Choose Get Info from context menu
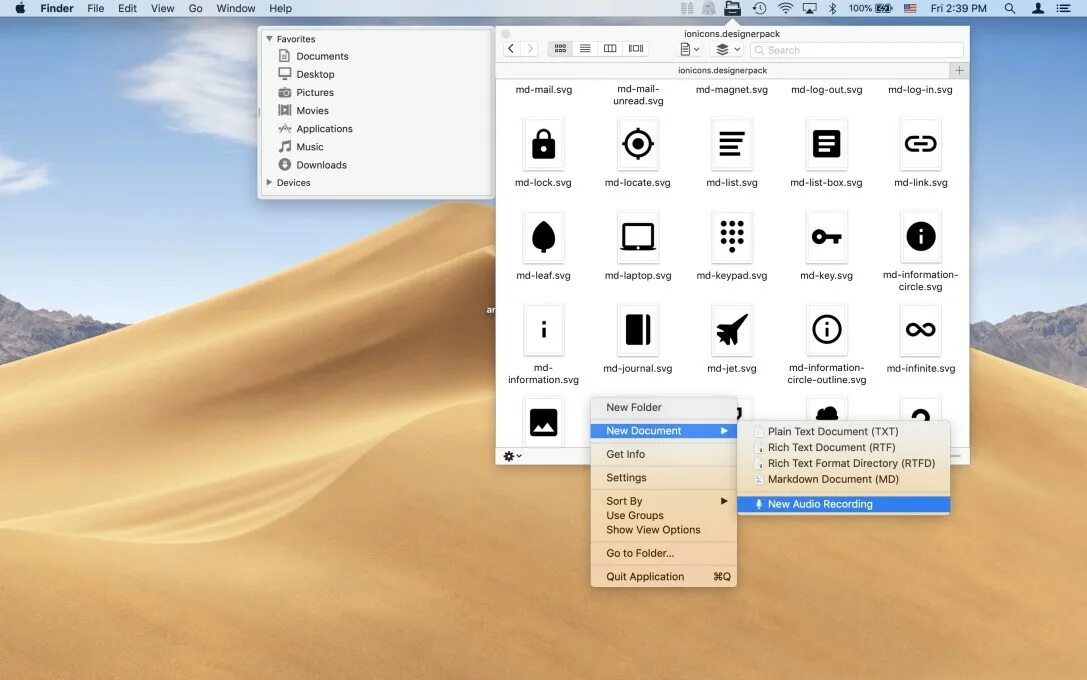Screen dimensions: 1087x680 pos(663,454)
